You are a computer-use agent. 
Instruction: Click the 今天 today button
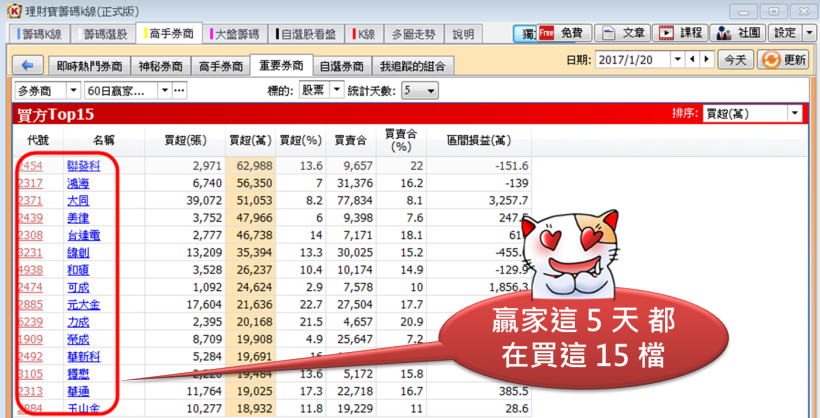[x=735, y=60]
